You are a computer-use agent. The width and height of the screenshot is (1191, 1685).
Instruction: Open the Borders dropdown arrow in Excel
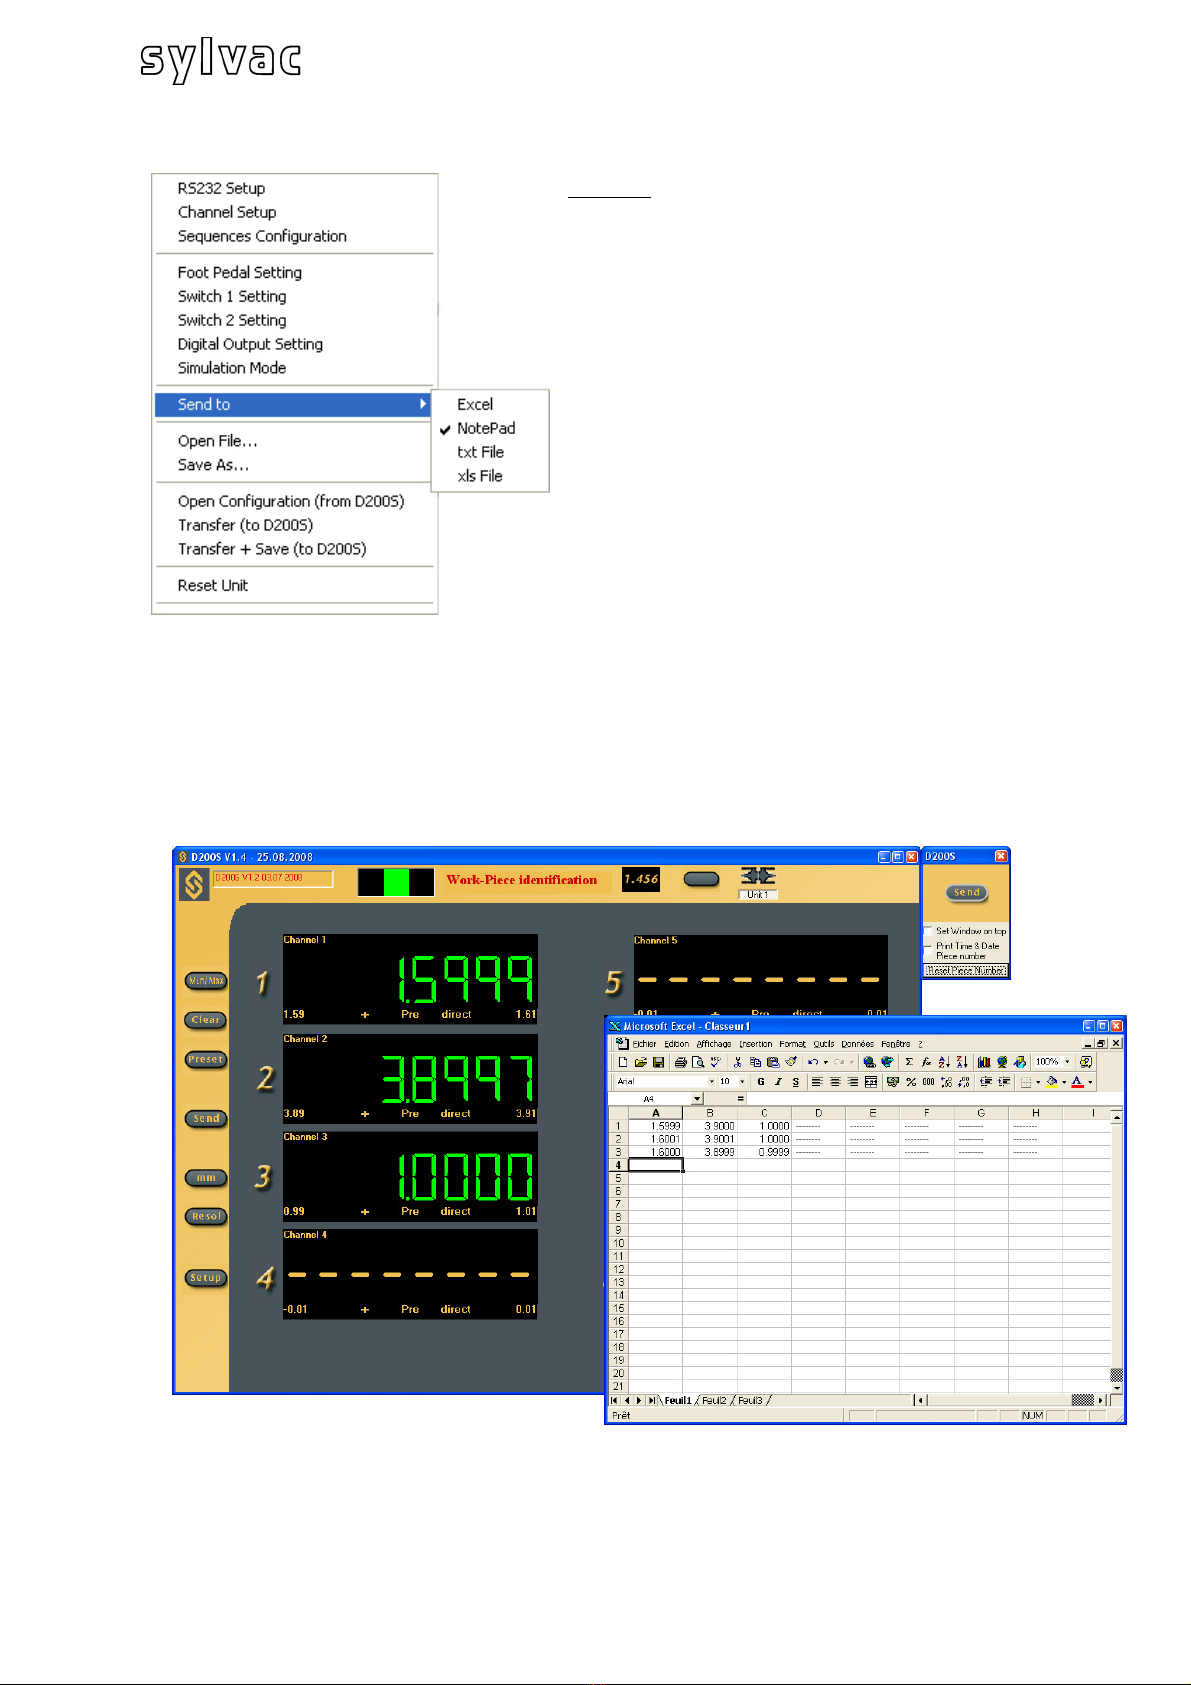pos(1038,1082)
